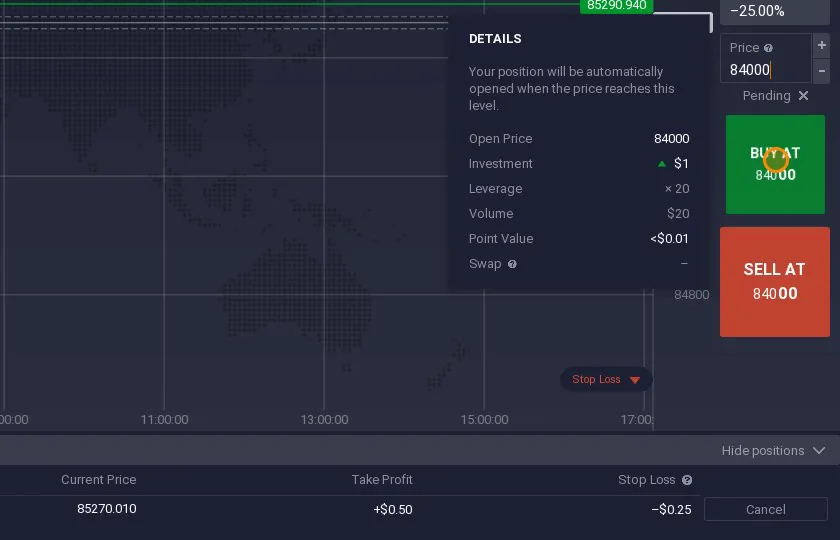Click the Leverage × 20 value
The height and width of the screenshot is (540, 840).
[x=677, y=189]
